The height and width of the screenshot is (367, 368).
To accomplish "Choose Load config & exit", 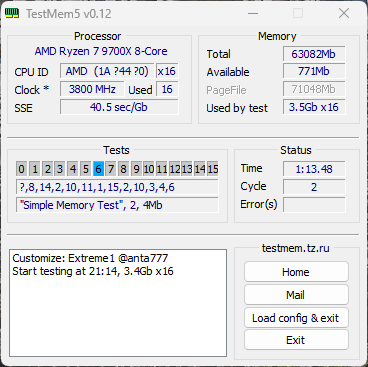I will coord(296,318).
